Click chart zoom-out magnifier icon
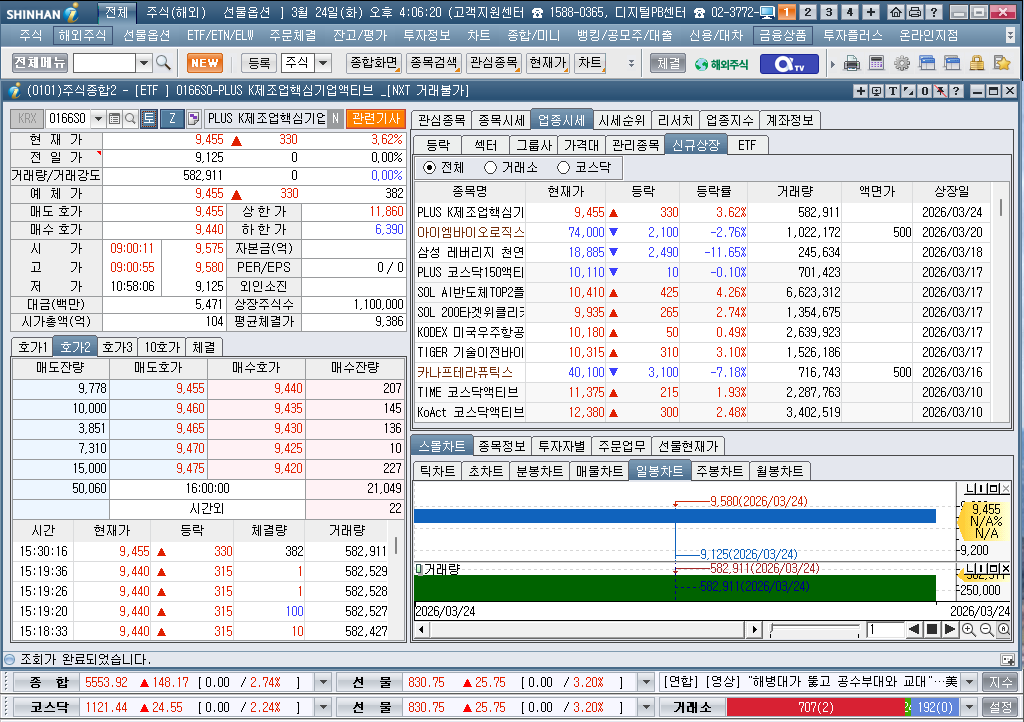Screen dimensions: 1024x722 coord(986,629)
